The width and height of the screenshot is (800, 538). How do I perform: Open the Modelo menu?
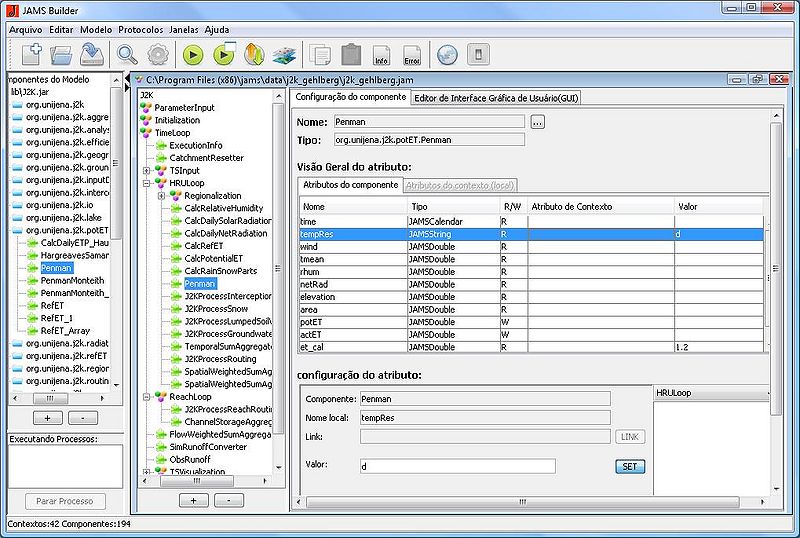point(96,30)
